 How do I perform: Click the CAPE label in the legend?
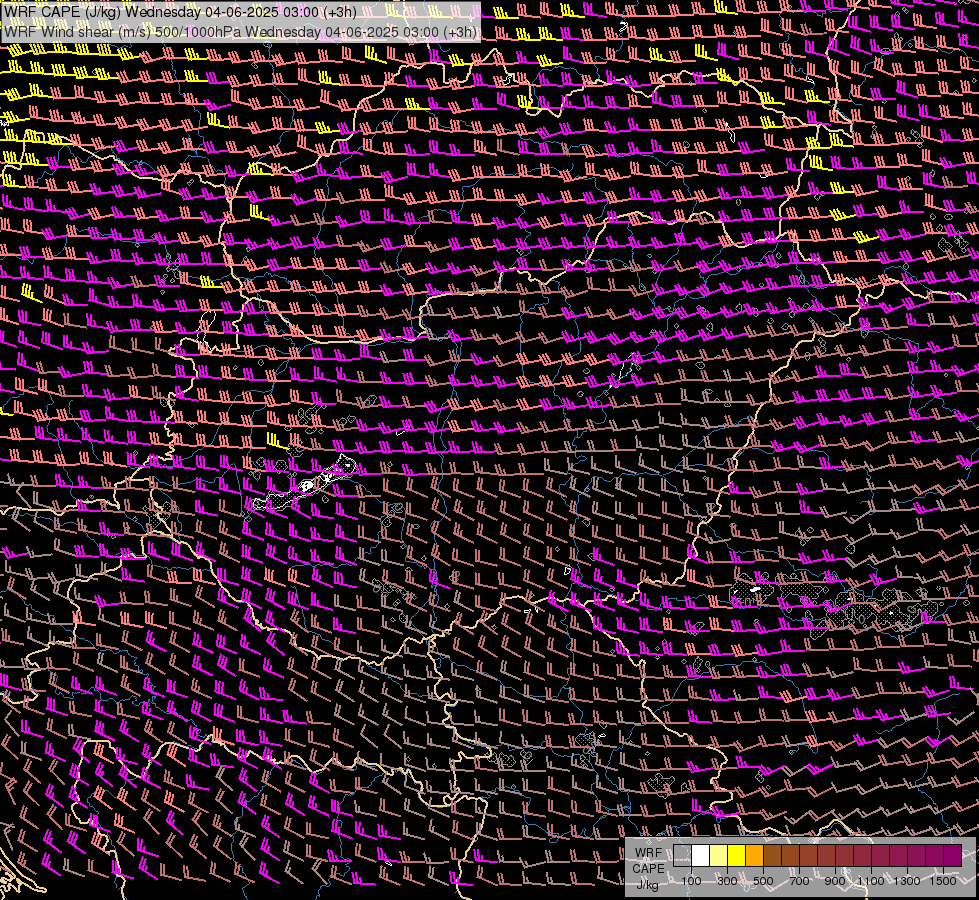click(648, 869)
